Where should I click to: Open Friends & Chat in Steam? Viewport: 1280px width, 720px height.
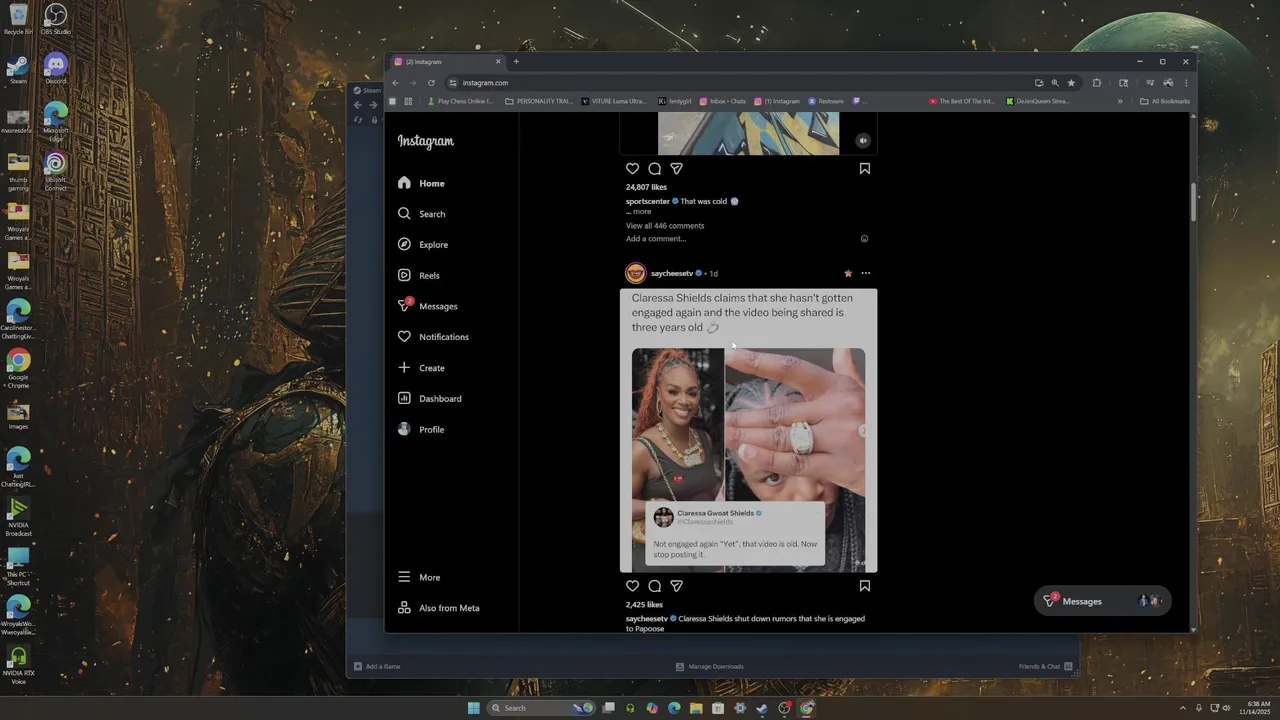[1046, 666]
